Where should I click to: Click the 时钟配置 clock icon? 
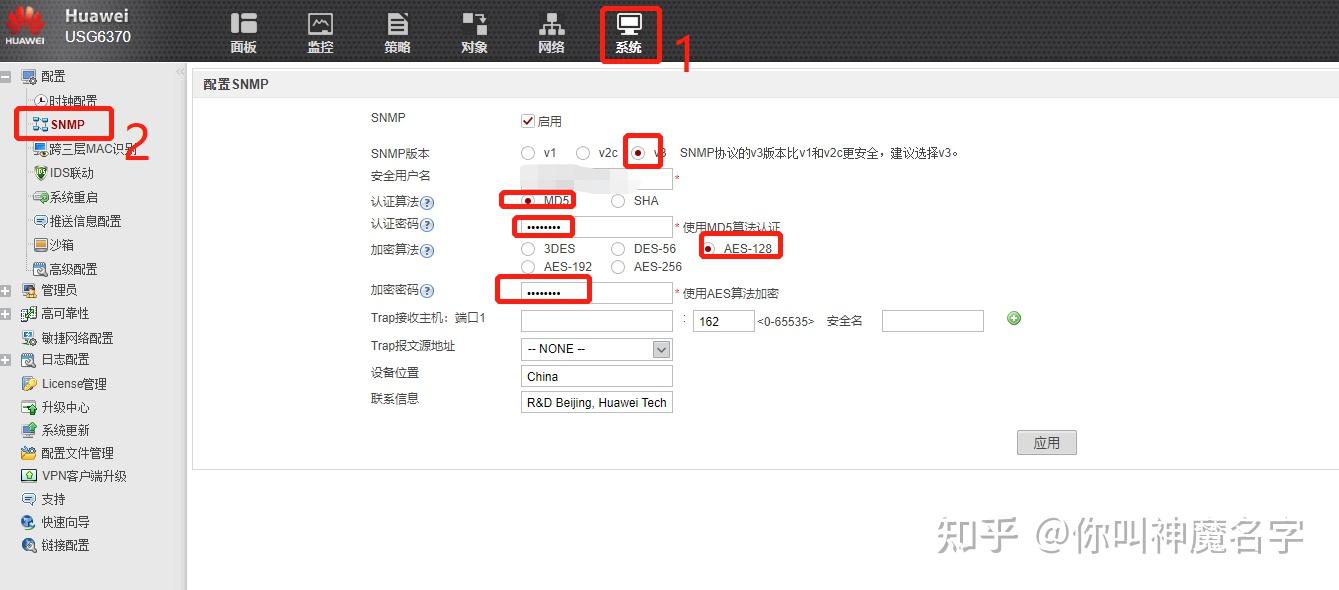(41, 101)
